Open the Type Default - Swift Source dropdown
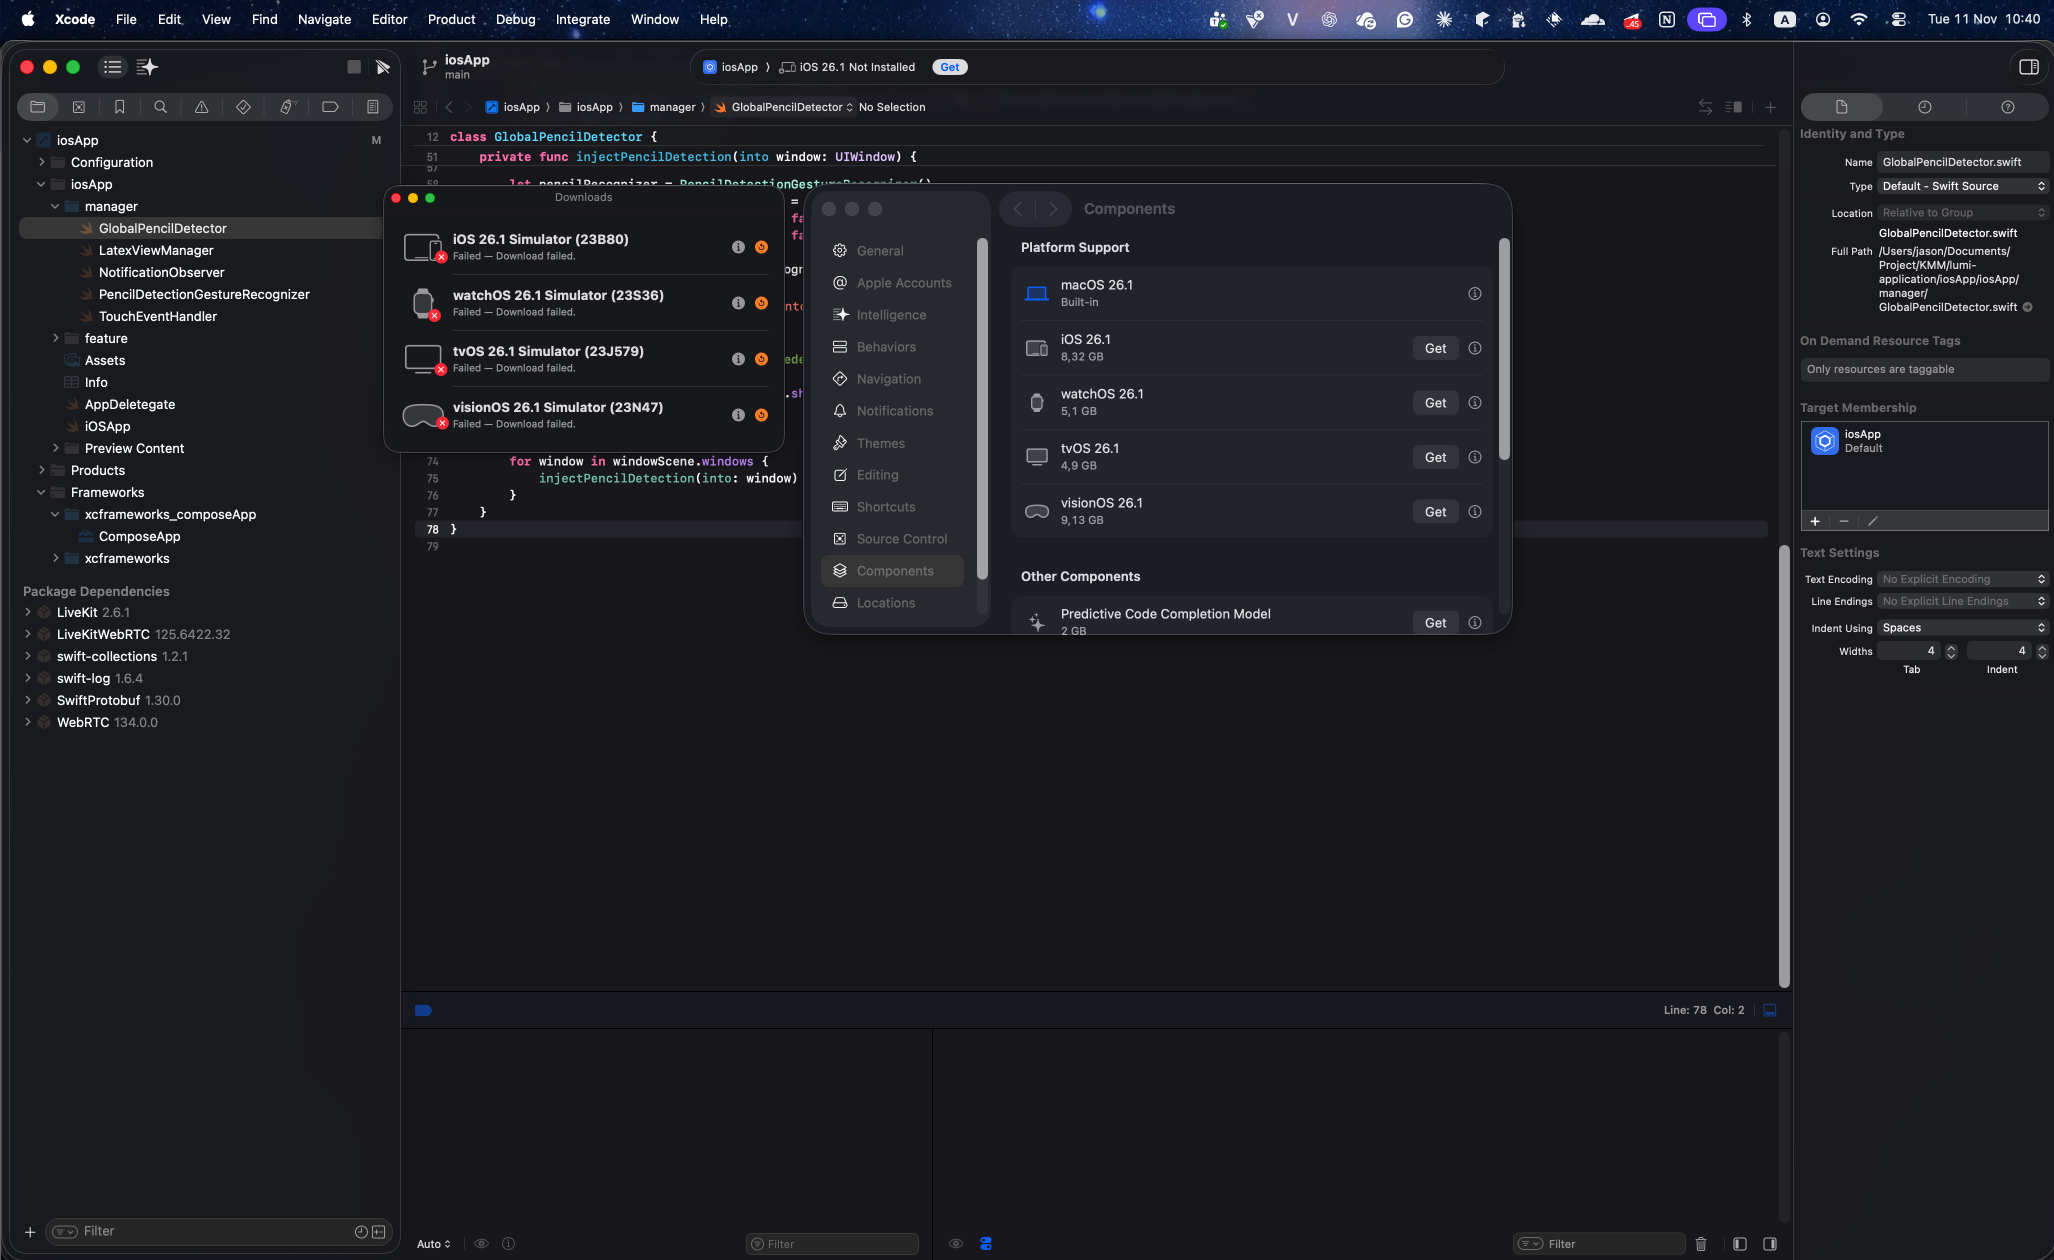This screenshot has width=2054, height=1260. point(1962,186)
